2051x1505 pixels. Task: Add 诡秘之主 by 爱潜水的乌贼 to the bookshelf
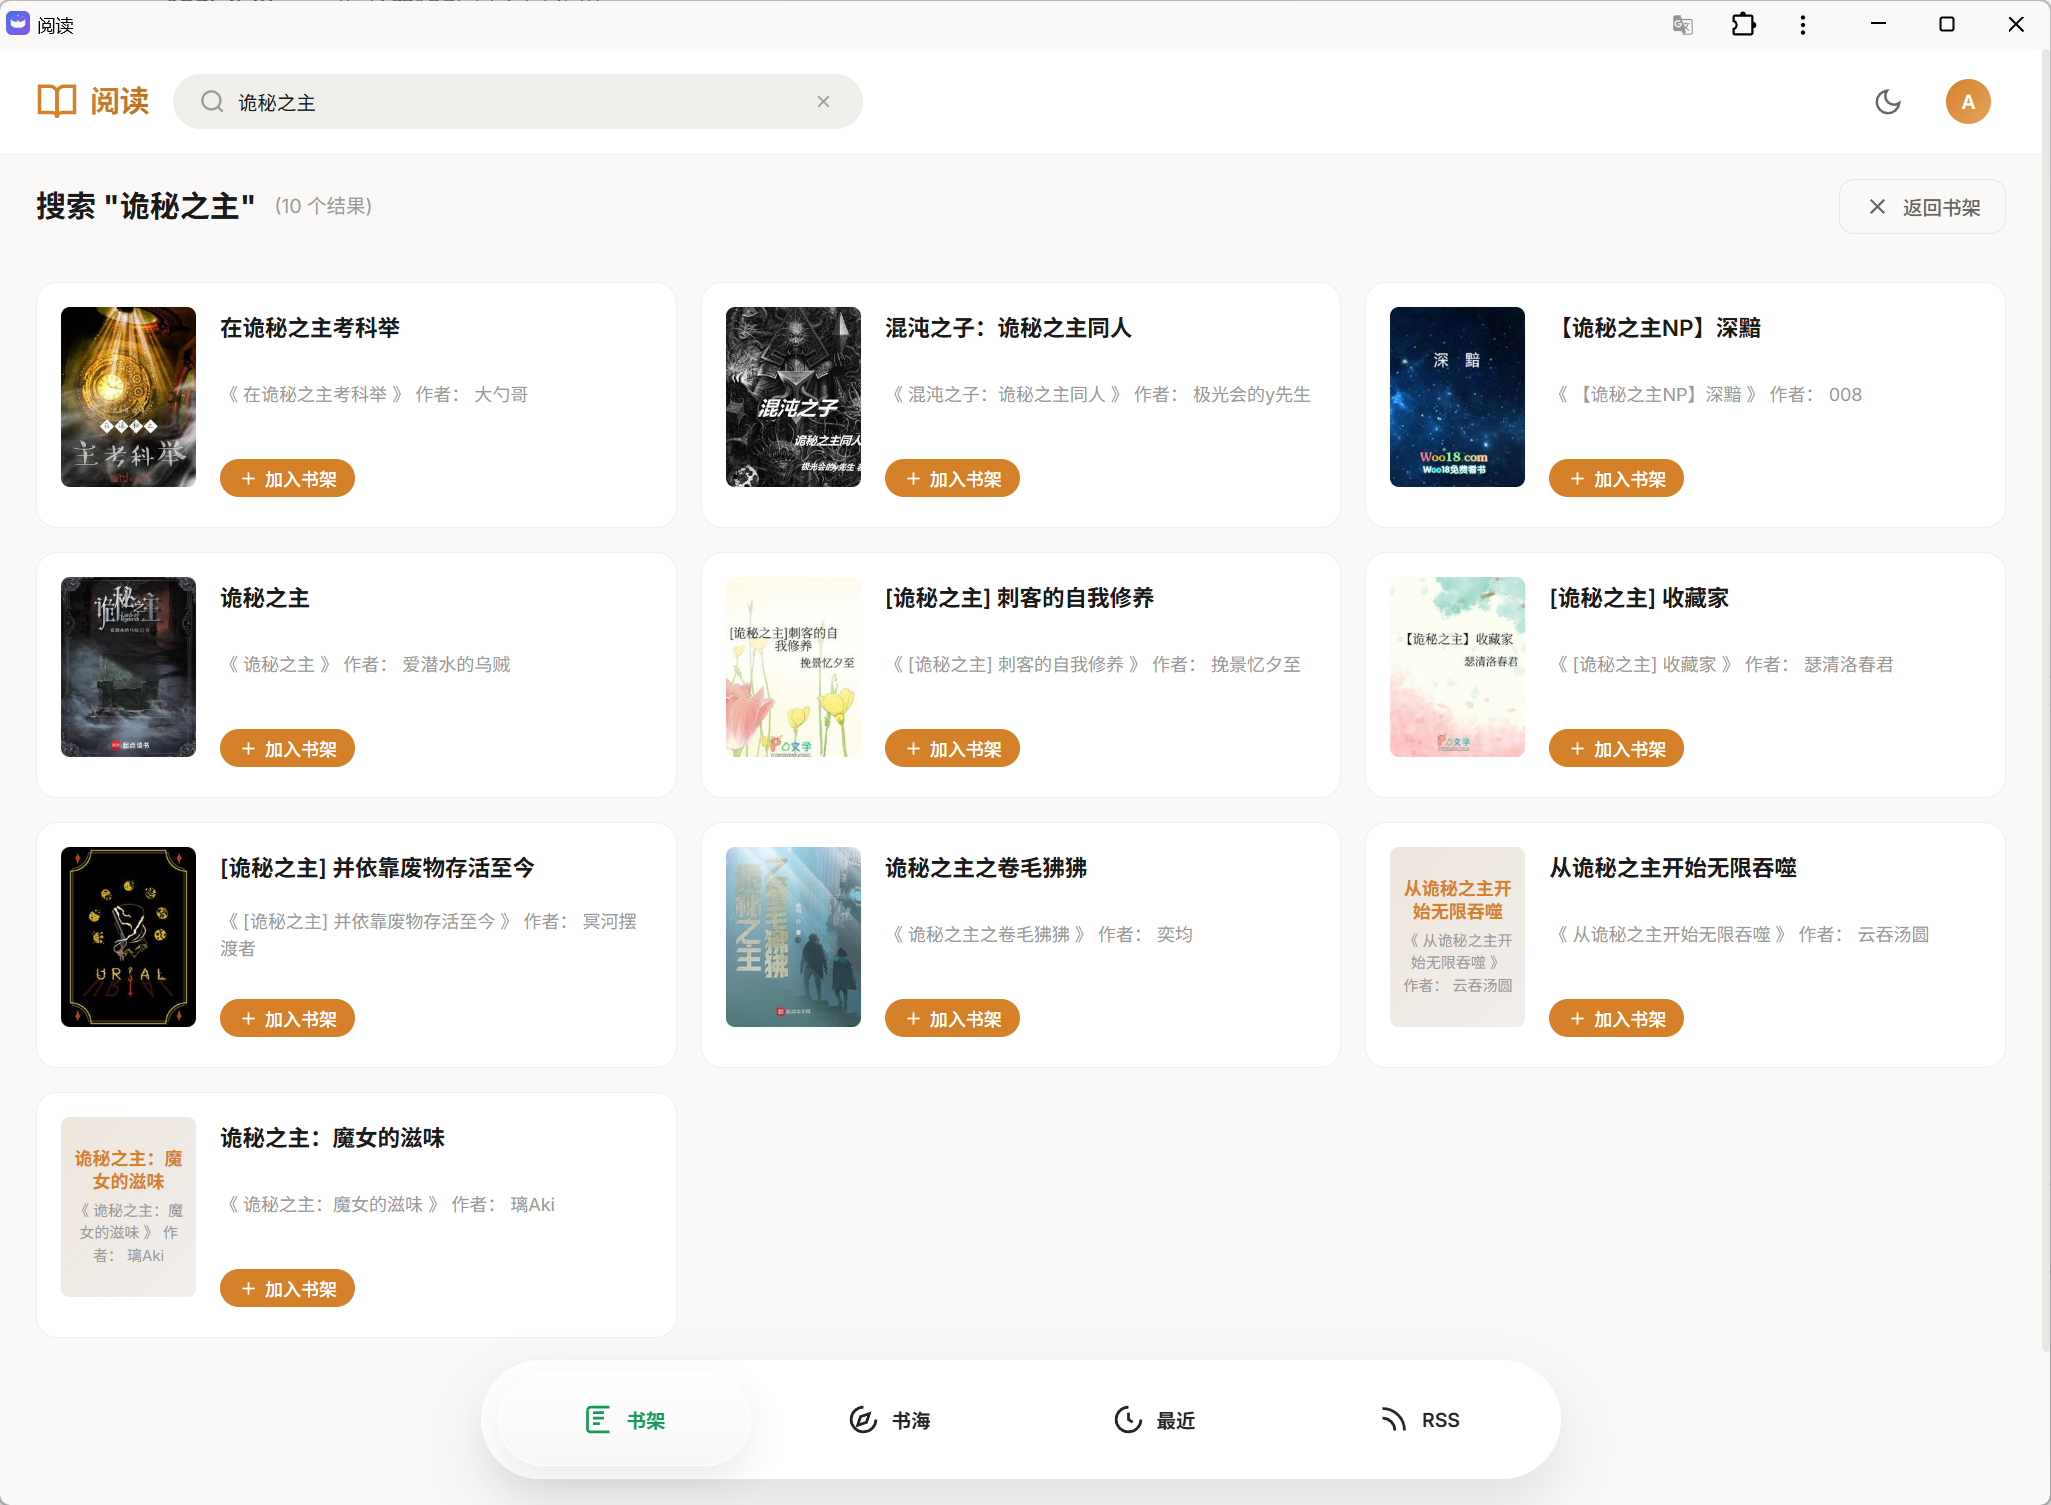click(287, 749)
